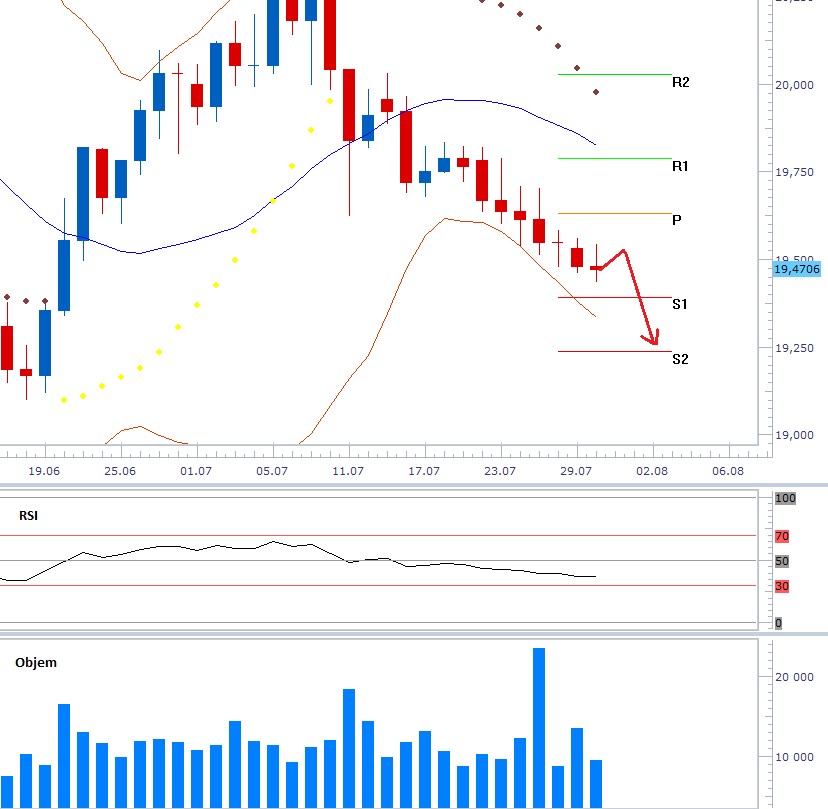This screenshot has height=809, width=828.
Task: Click the 17.07 date axis label
Action: [424, 471]
